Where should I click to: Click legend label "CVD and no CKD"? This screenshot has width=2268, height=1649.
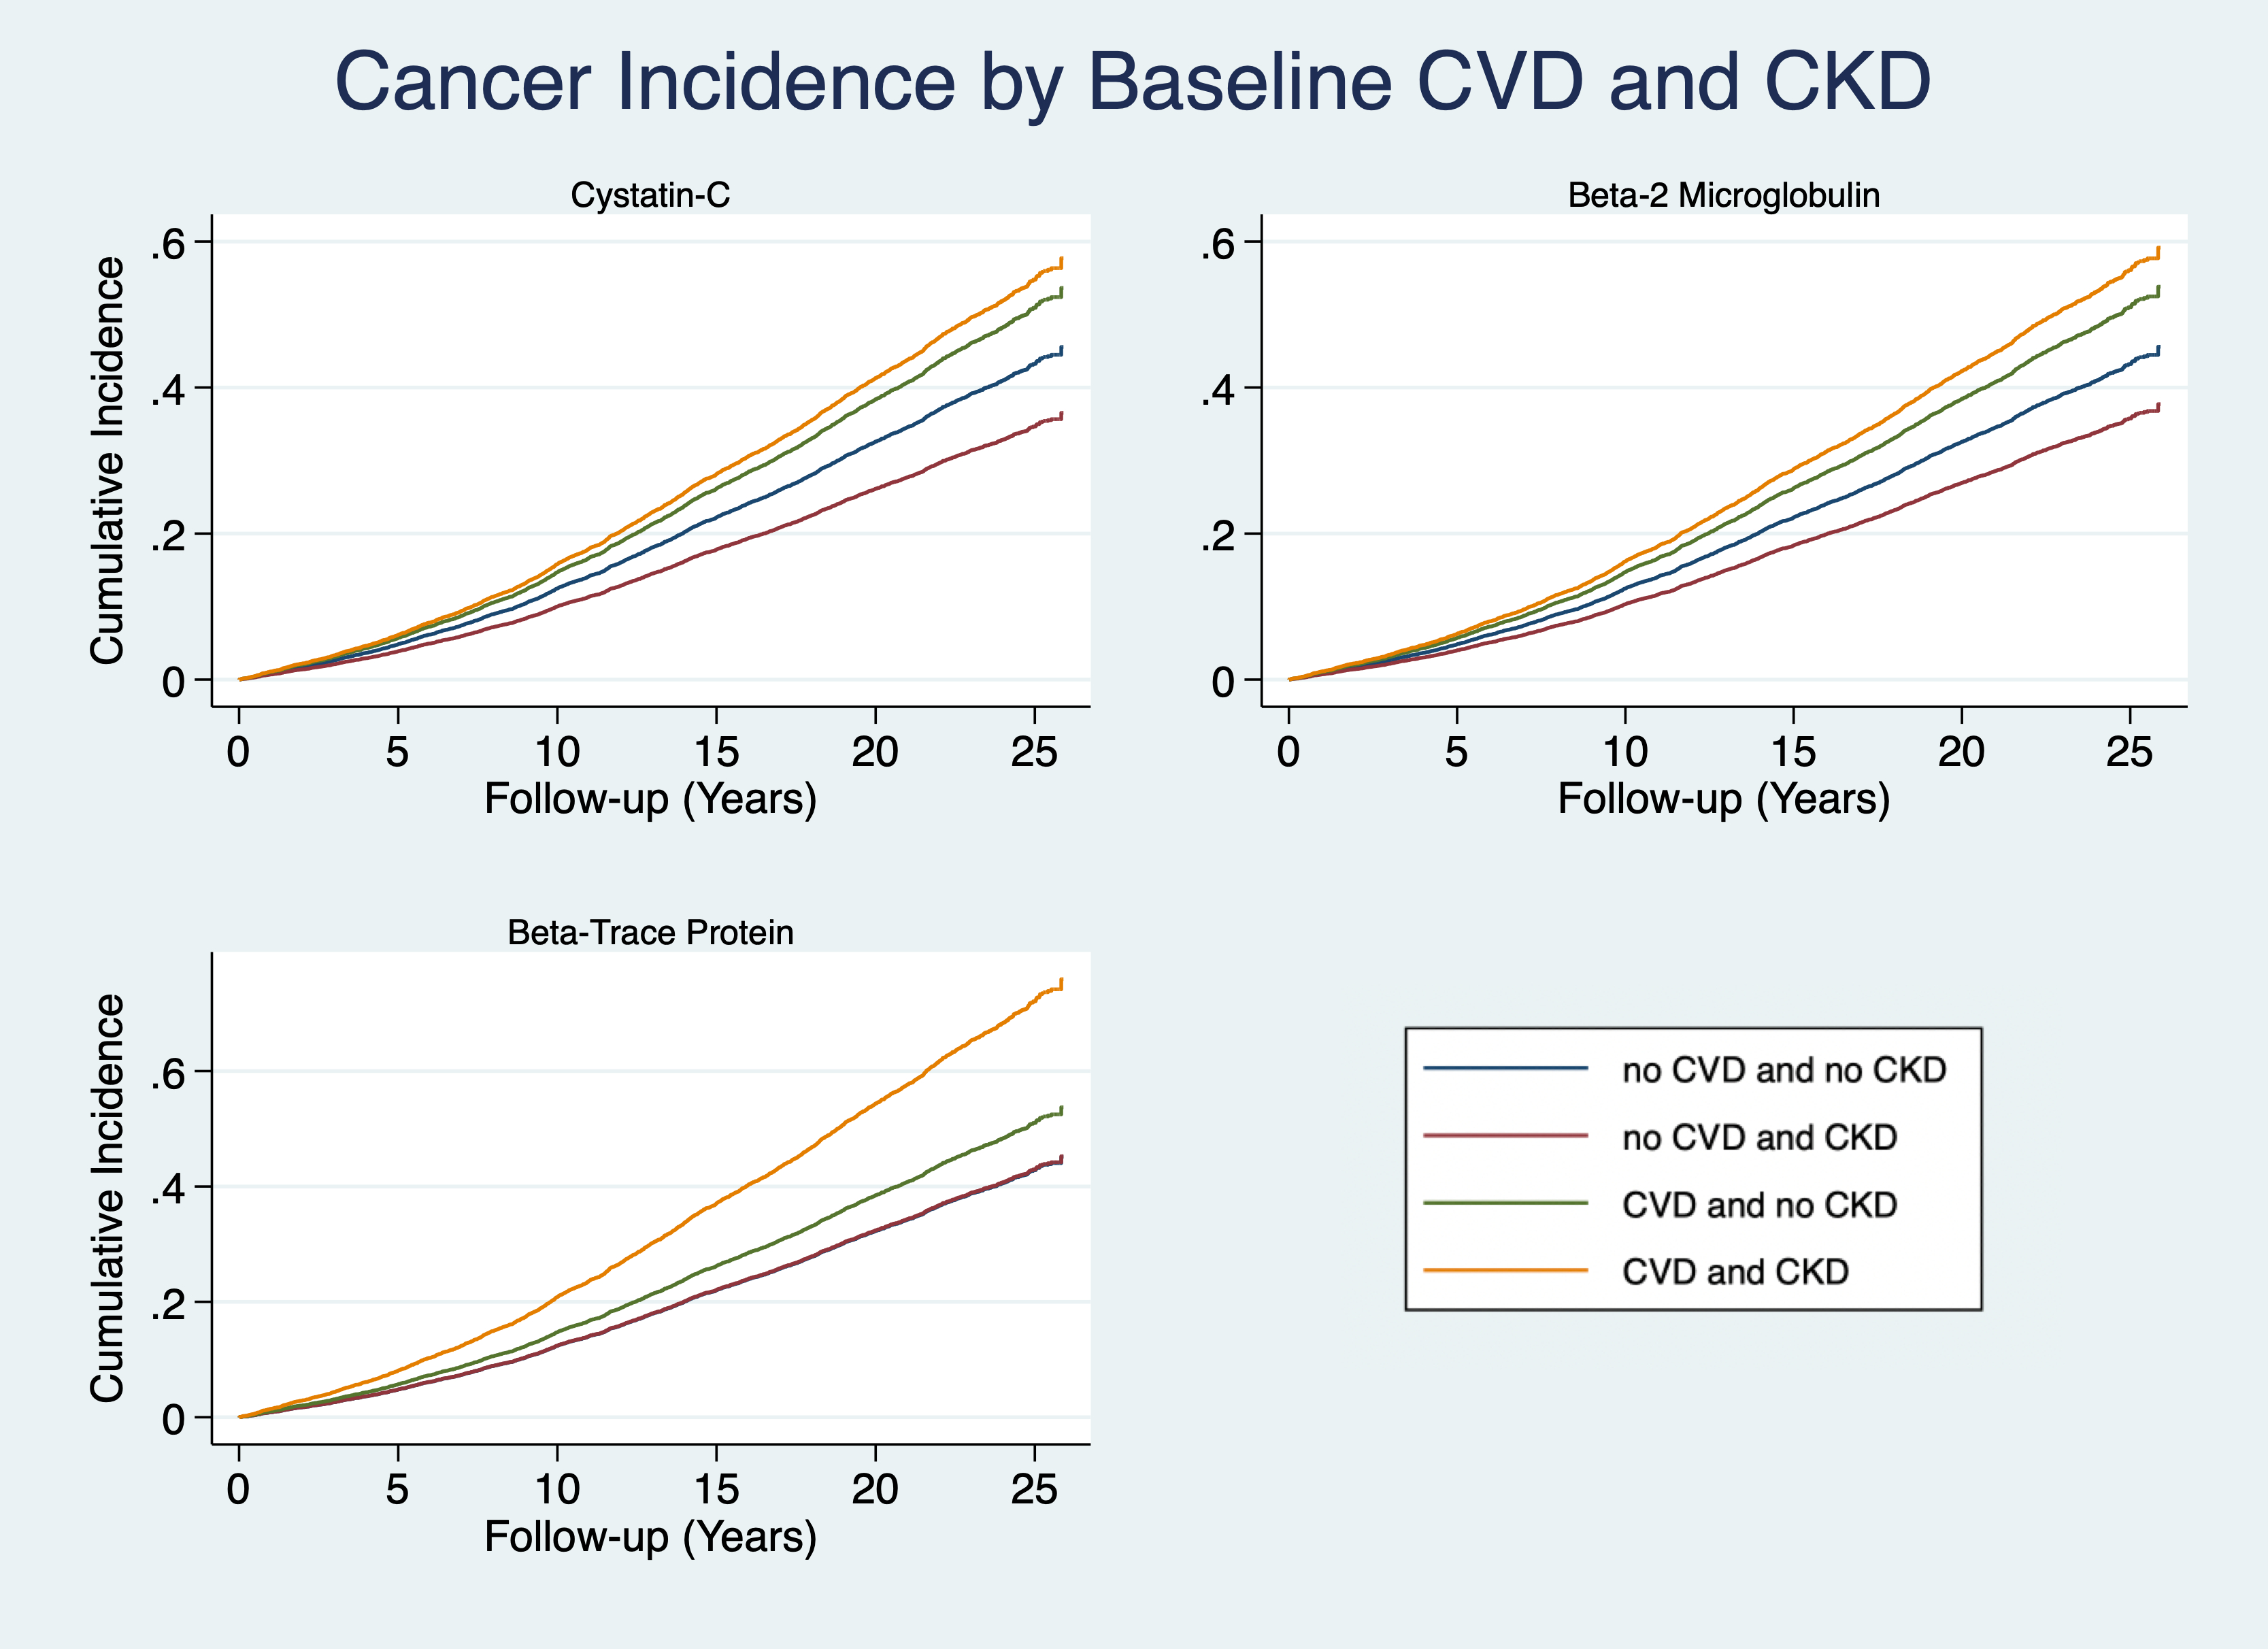click(1759, 1204)
